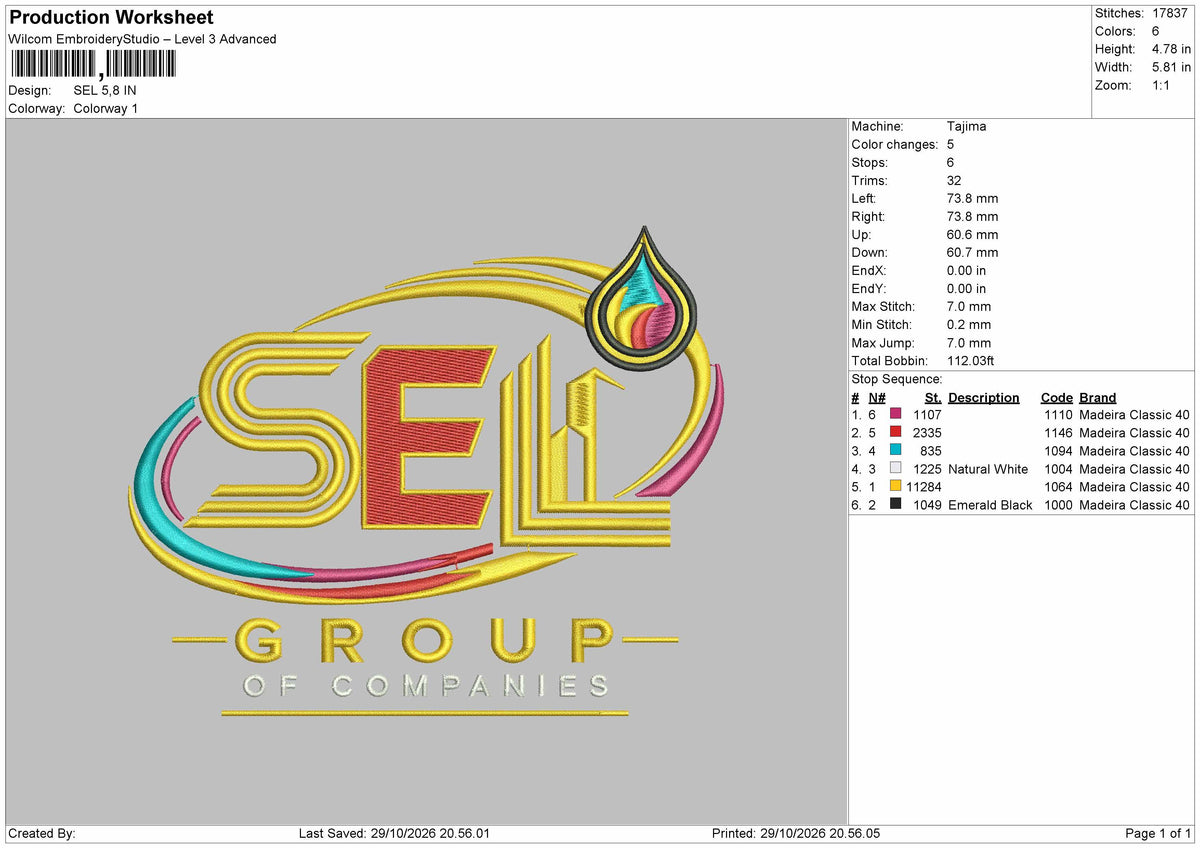Screen dimensions: 1200x848
Task: Click the magenta swatch for thread 1110
Action: coord(896,415)
